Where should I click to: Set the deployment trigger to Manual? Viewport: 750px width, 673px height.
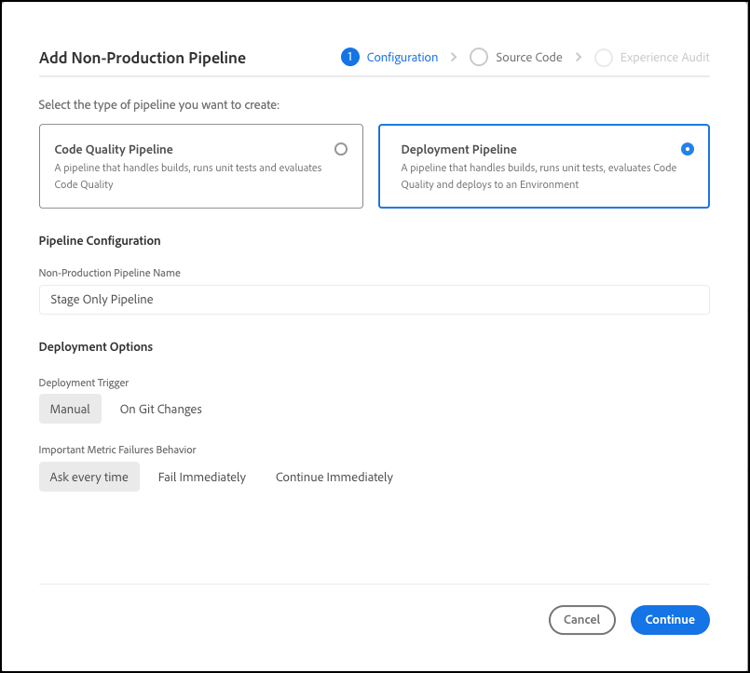tap(70, 409)
